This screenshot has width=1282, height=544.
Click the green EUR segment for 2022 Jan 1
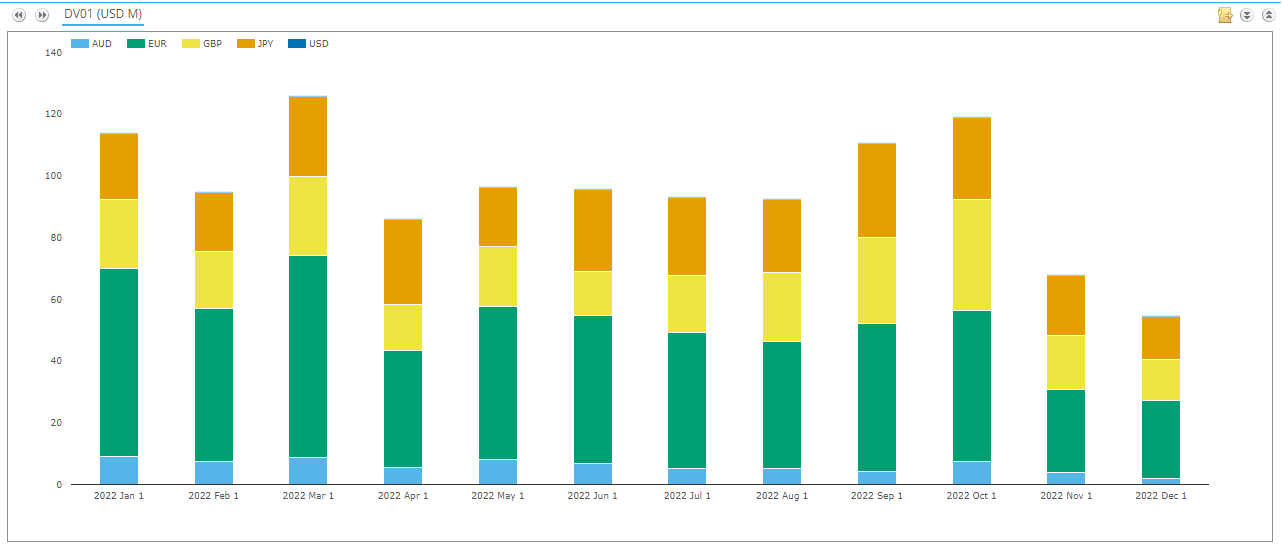pos(119,362)
